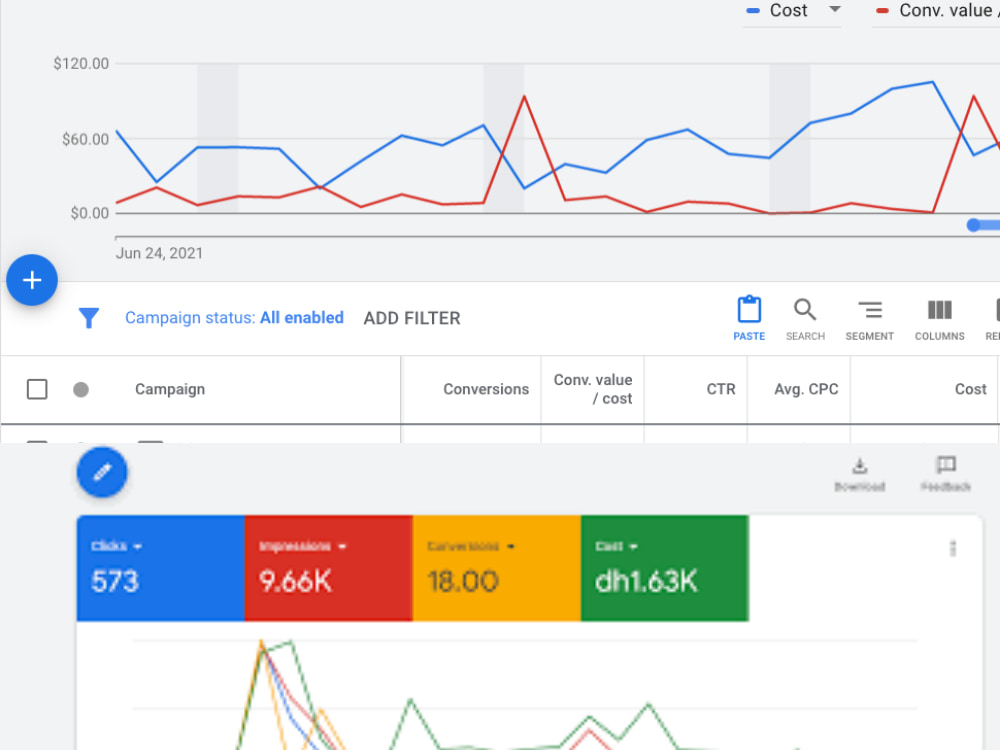Screen dimensions: 1000x750
Task: Click the $0.00 axis label
Action: click(89, 213)
